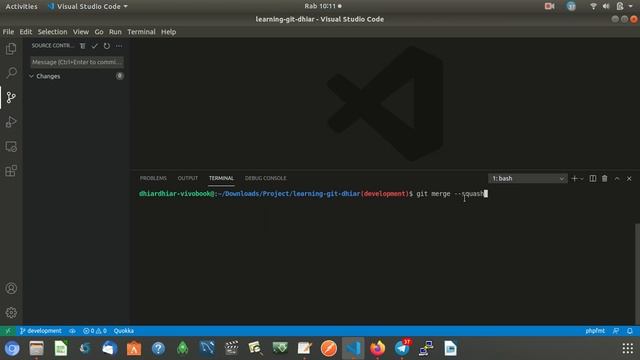Switch to the Debug Console tab
The width and height of the screenshot is (640, 360).
[x=265, y=178]
